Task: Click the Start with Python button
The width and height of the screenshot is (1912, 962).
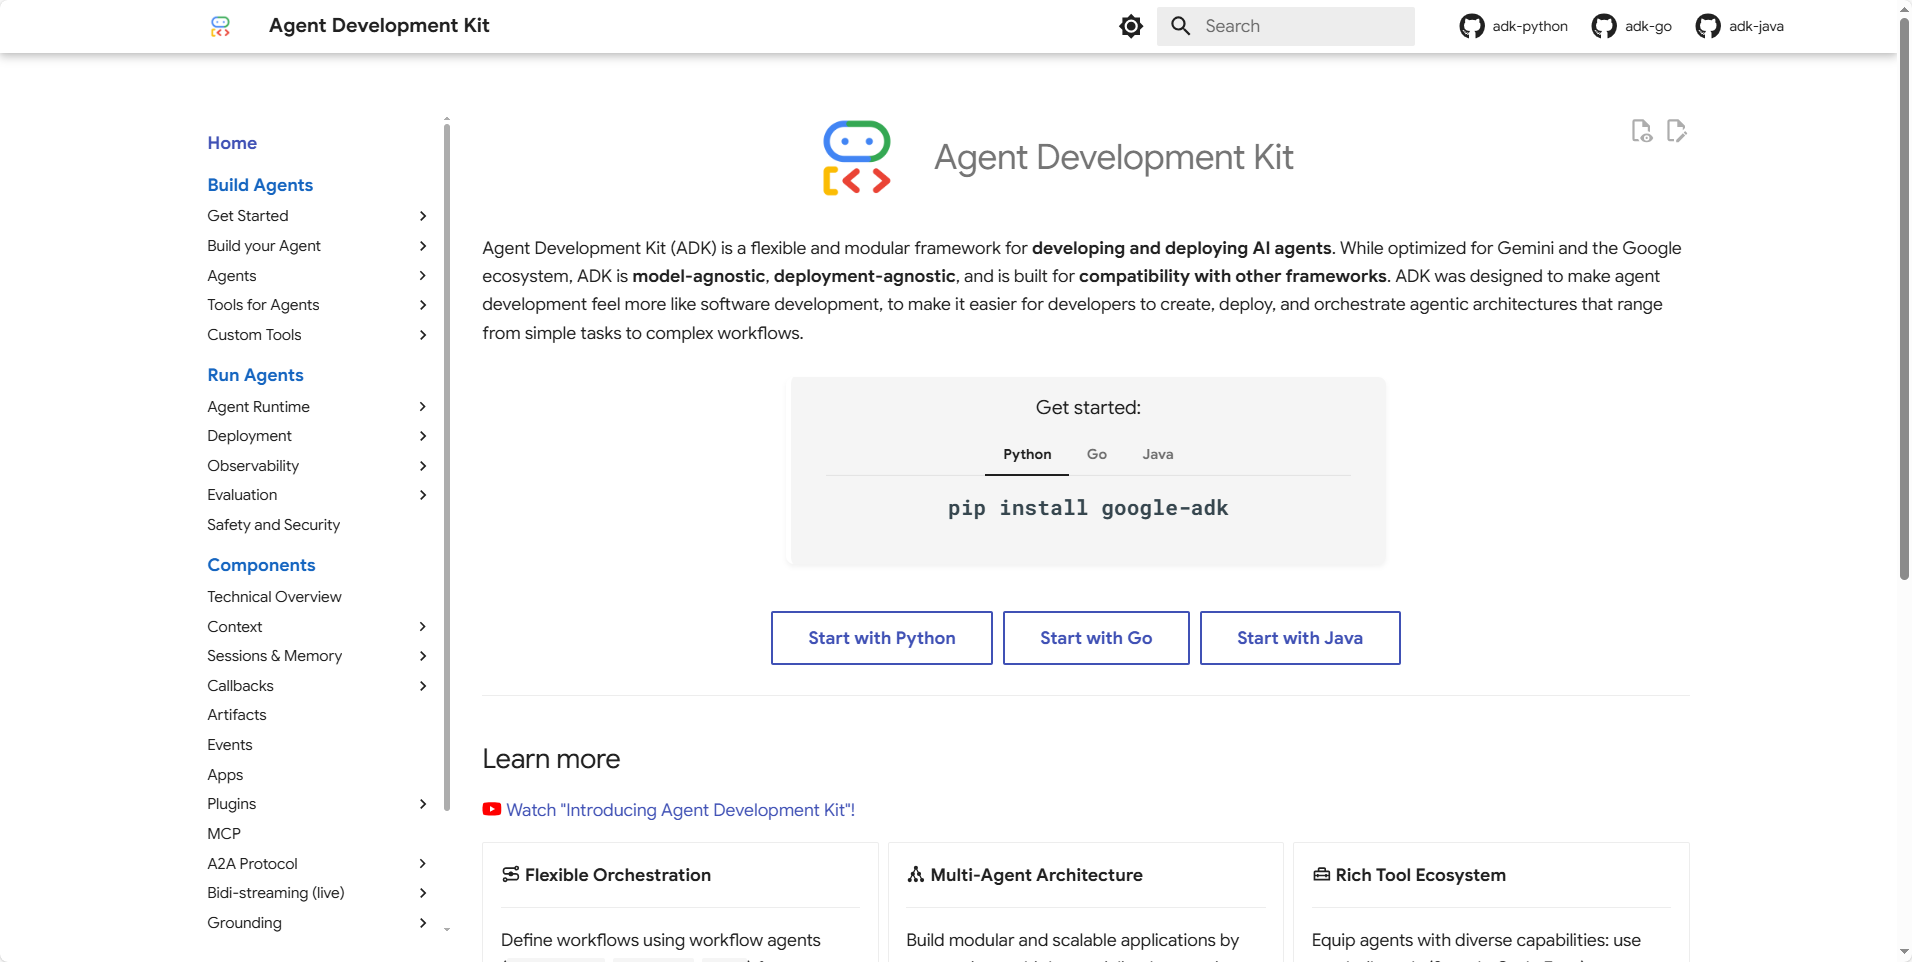Action: [x=881, y=638]
